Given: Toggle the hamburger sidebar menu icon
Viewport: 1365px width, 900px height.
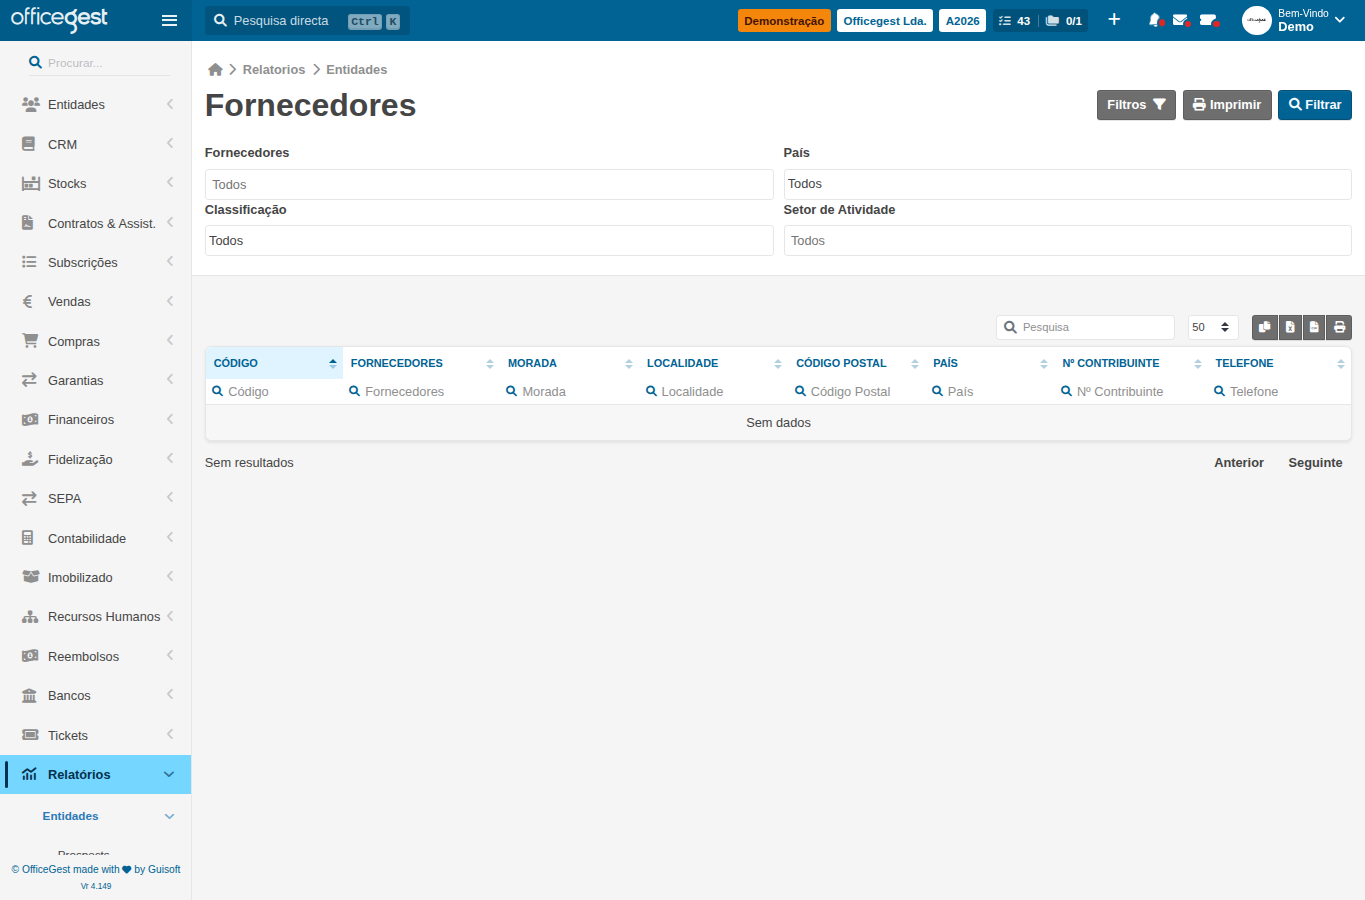Looking at the screenshot, I should pos(169,20).
